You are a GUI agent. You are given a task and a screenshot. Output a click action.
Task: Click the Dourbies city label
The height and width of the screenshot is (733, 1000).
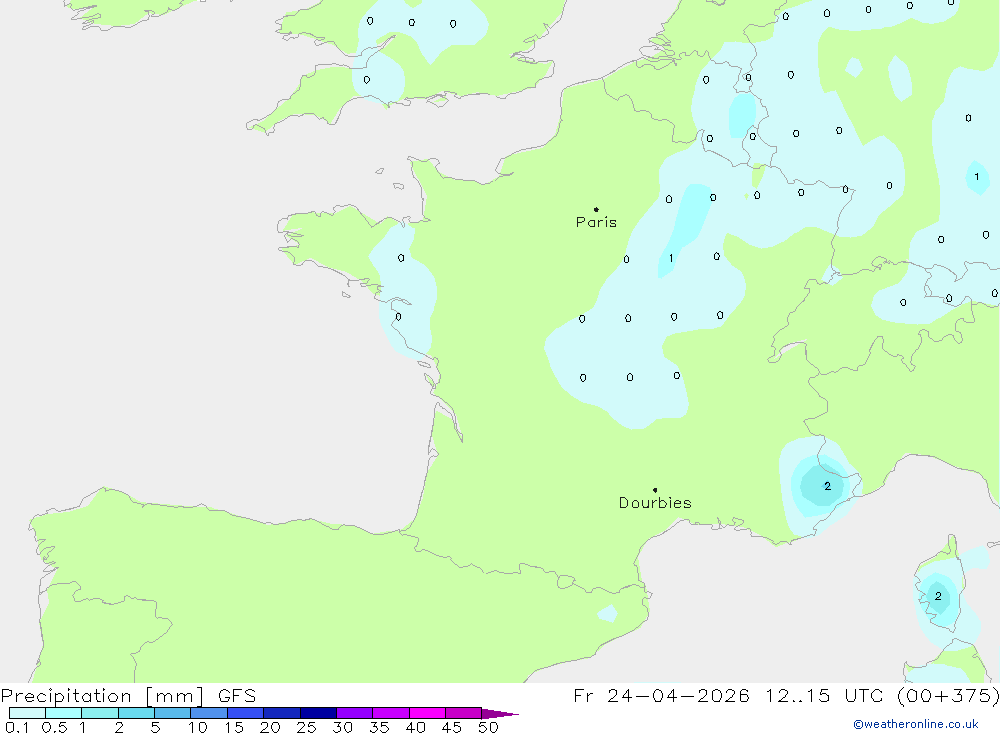coord(655,503)
